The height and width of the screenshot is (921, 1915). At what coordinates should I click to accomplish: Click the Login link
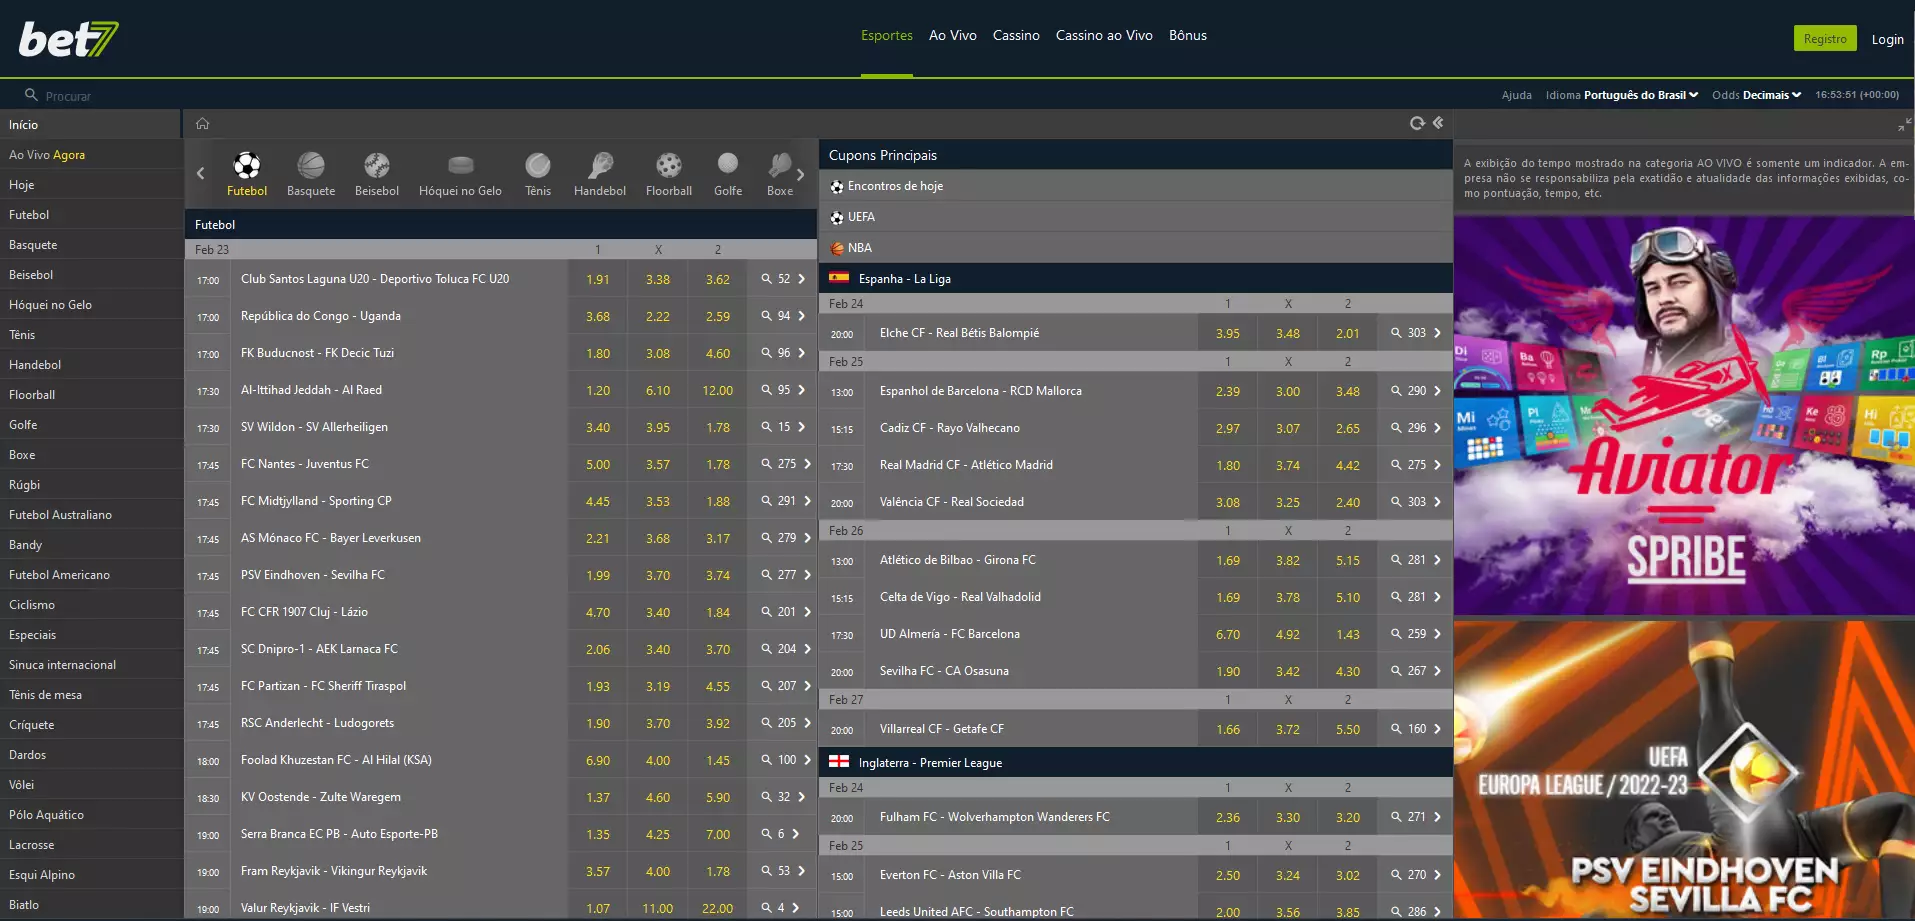(x=1887, y=39)
